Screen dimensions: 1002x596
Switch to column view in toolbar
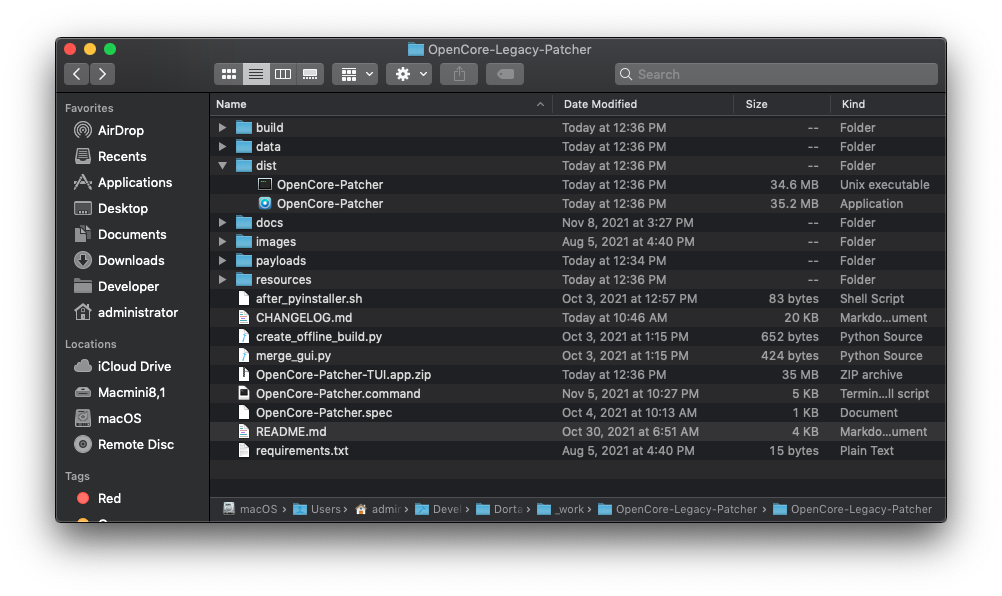[x=283, y=74]
